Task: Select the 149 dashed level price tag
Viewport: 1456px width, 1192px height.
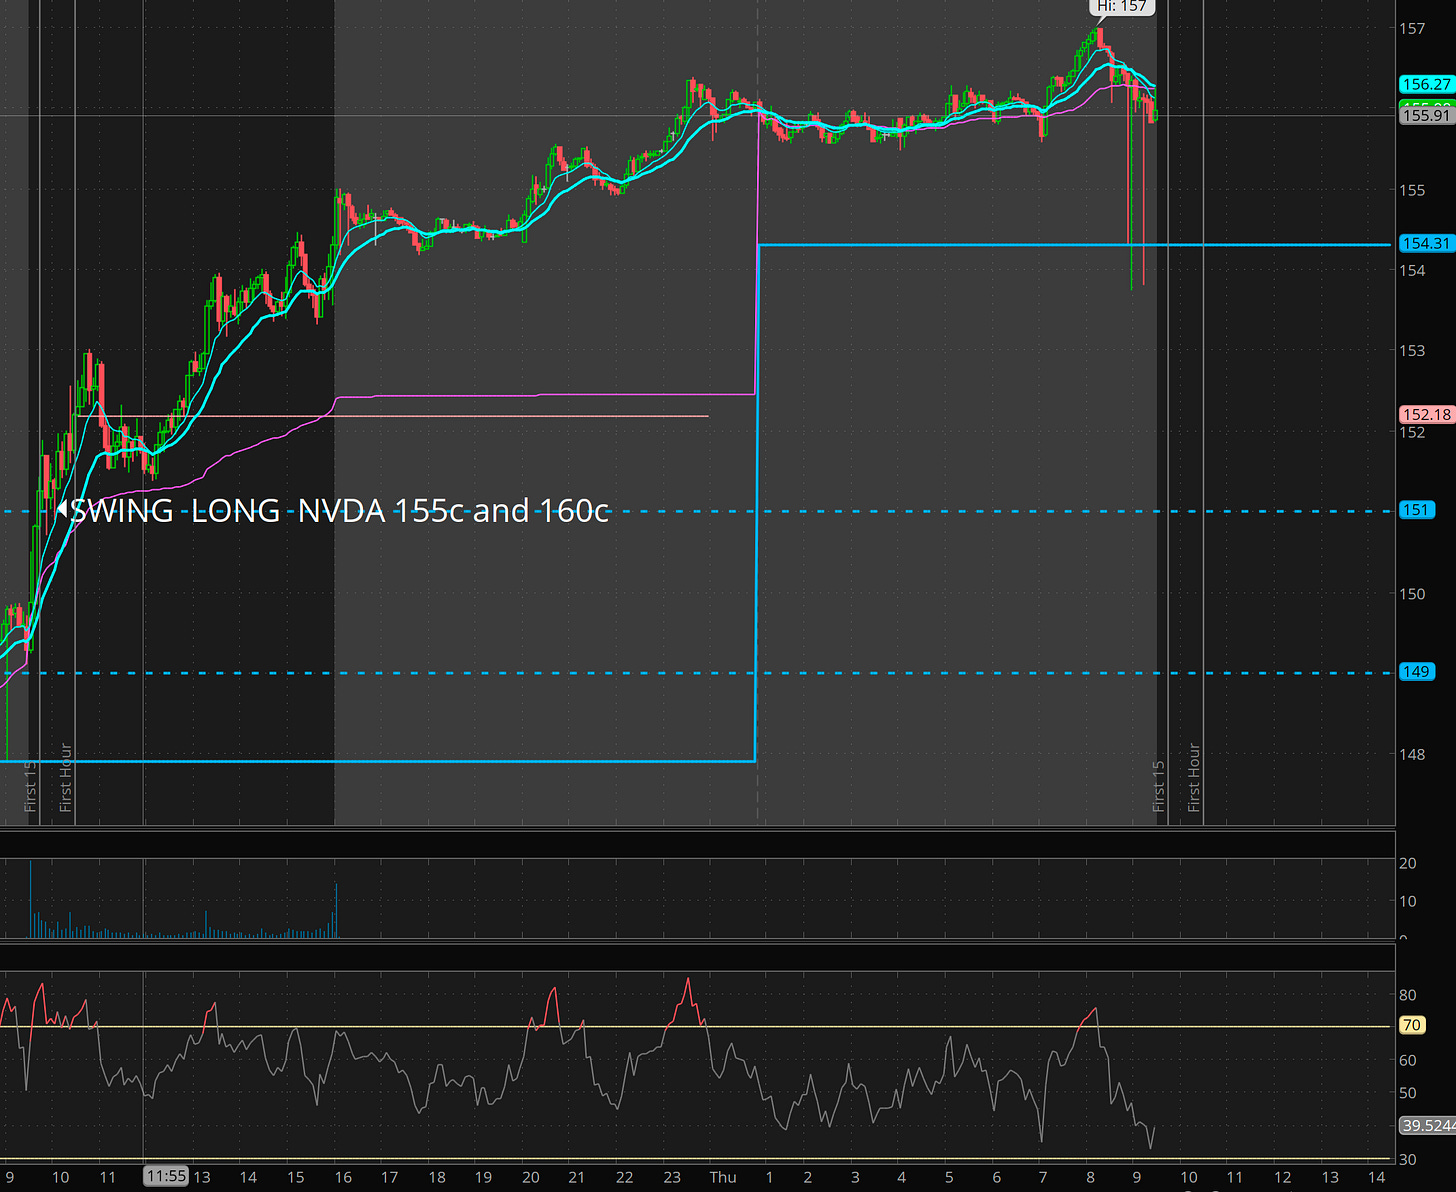Action: (x=1417, y=672)
